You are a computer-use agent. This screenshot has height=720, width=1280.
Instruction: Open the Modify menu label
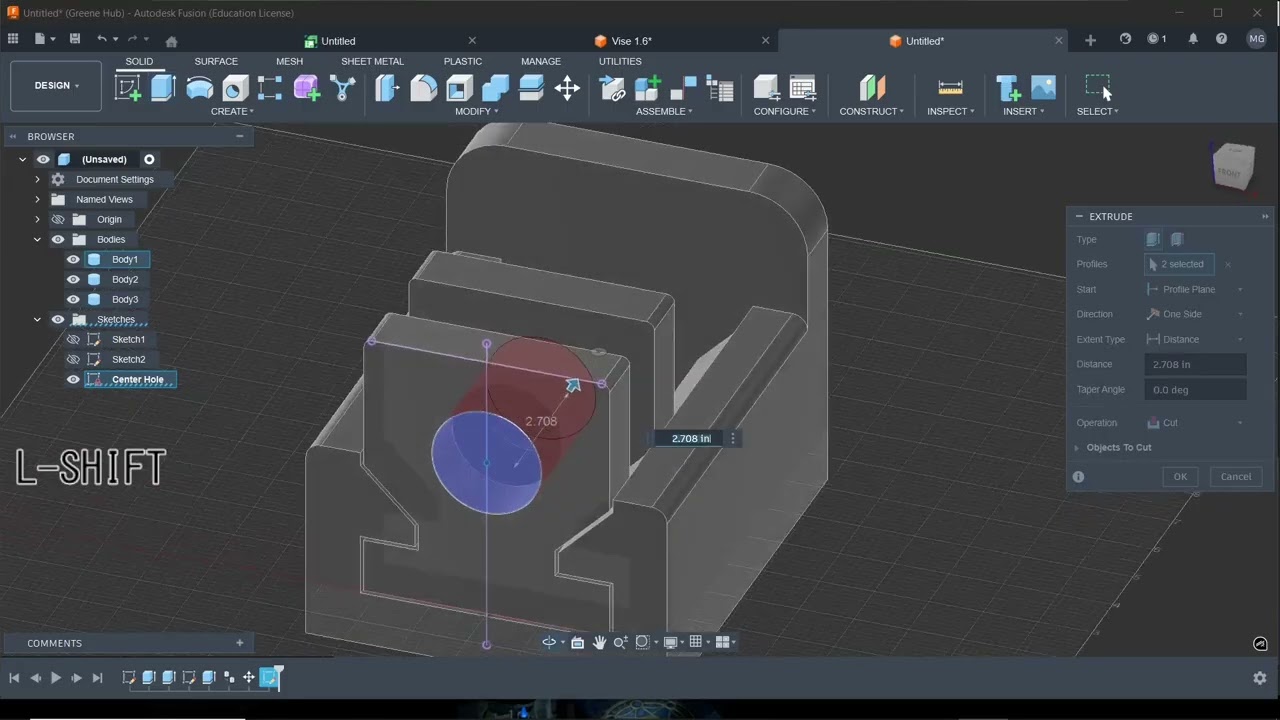(x=476, y=111)
